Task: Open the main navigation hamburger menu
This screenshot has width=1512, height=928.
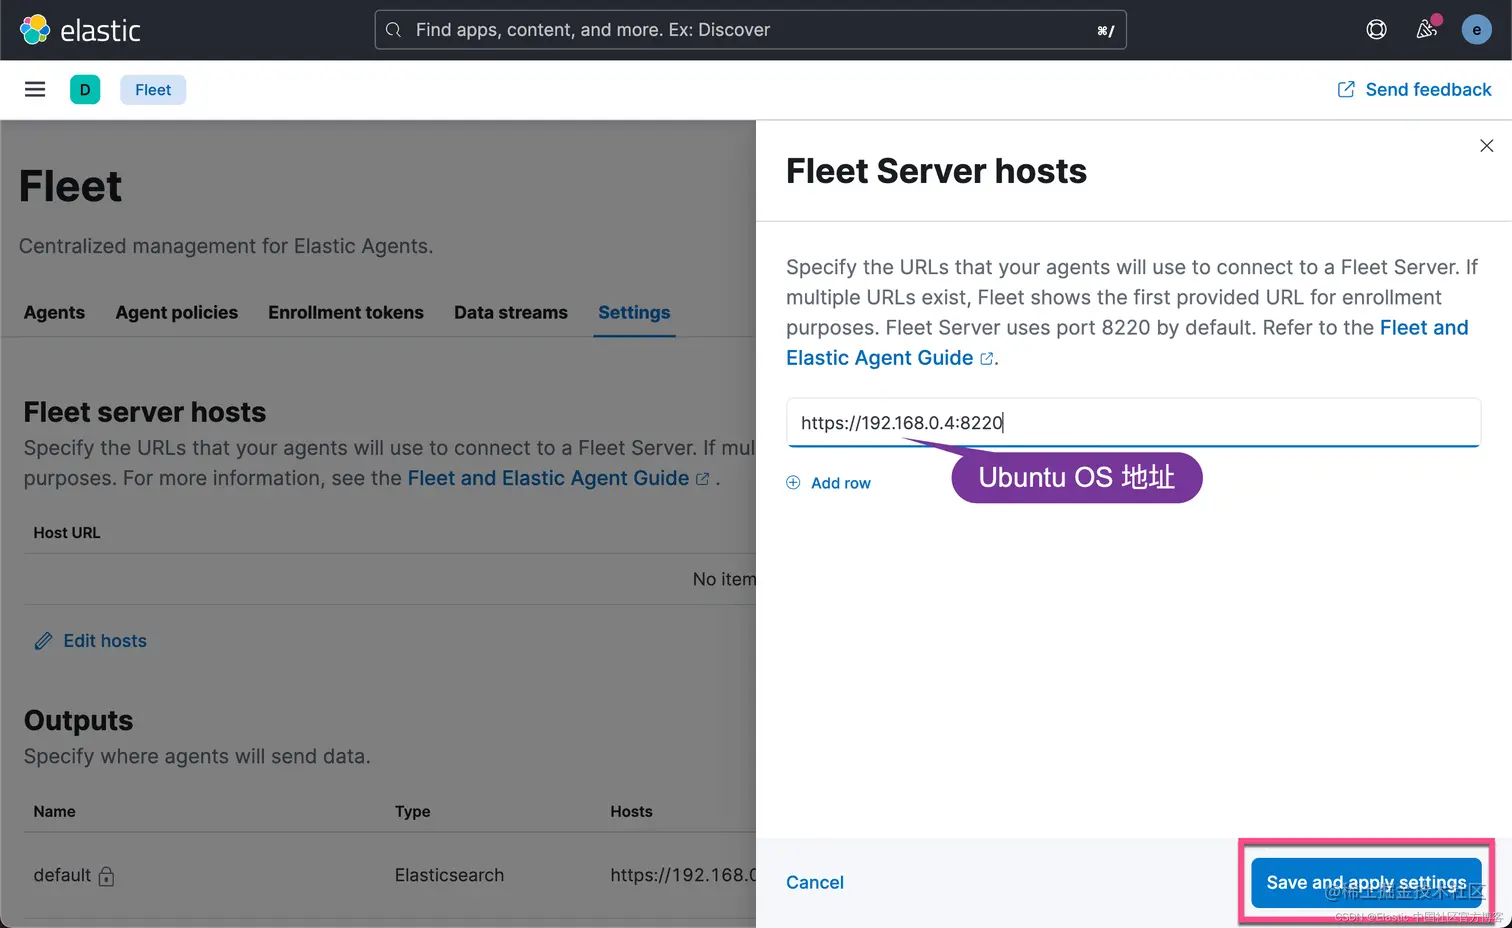Action: [35, 89]
